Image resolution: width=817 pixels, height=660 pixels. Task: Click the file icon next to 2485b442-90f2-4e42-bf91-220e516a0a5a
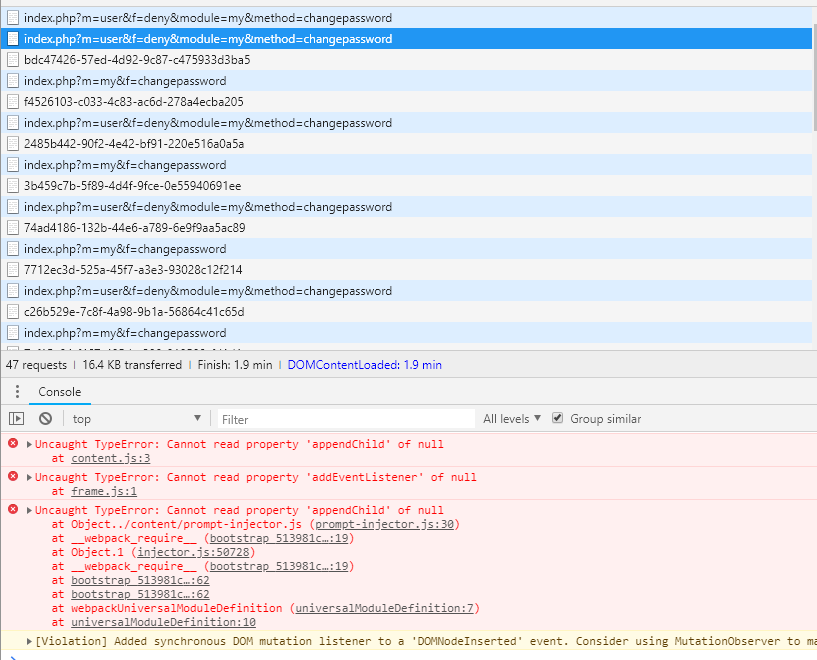(13, 144)
